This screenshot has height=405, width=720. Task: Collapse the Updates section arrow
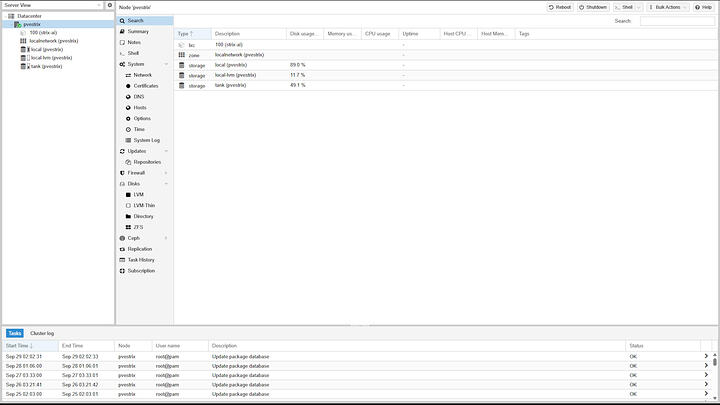coord(166,151)
